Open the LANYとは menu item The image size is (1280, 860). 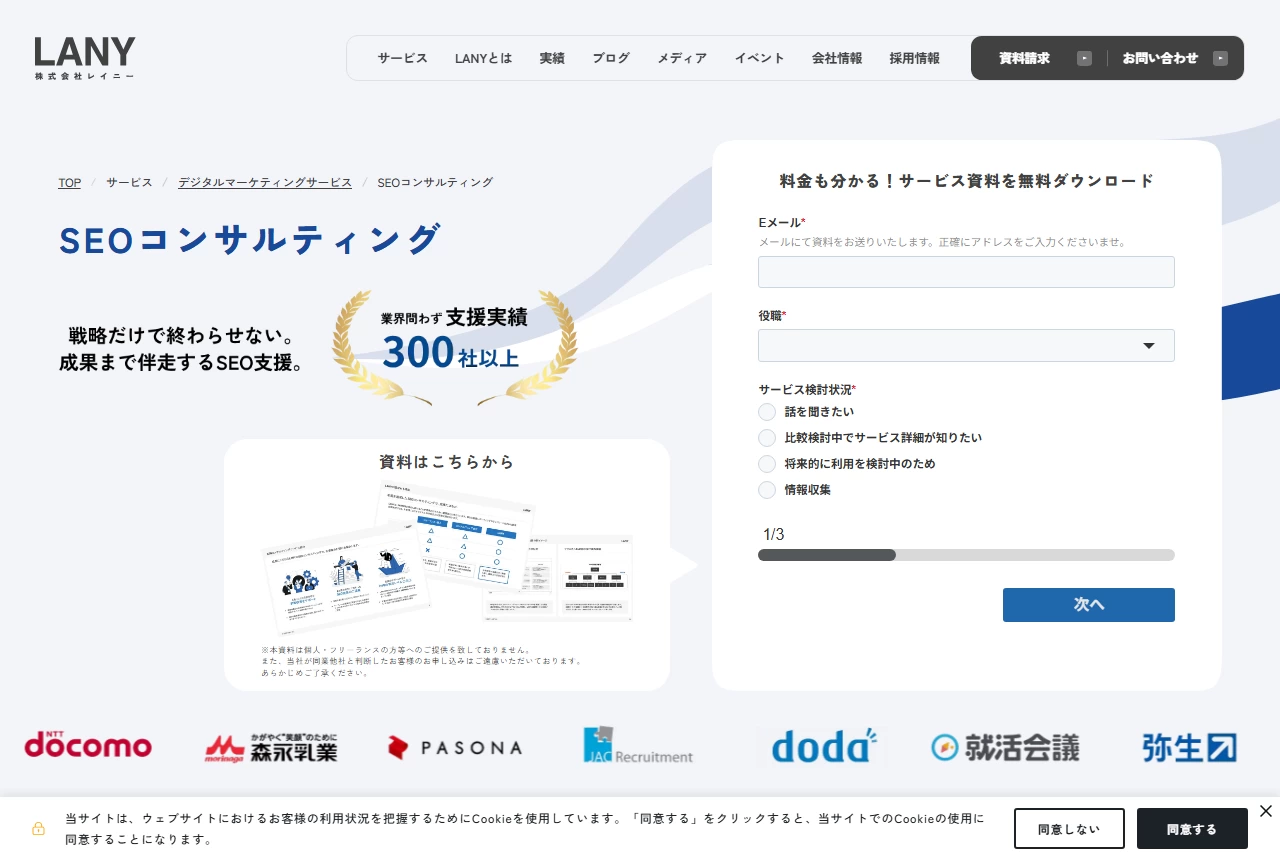point(483,58)
